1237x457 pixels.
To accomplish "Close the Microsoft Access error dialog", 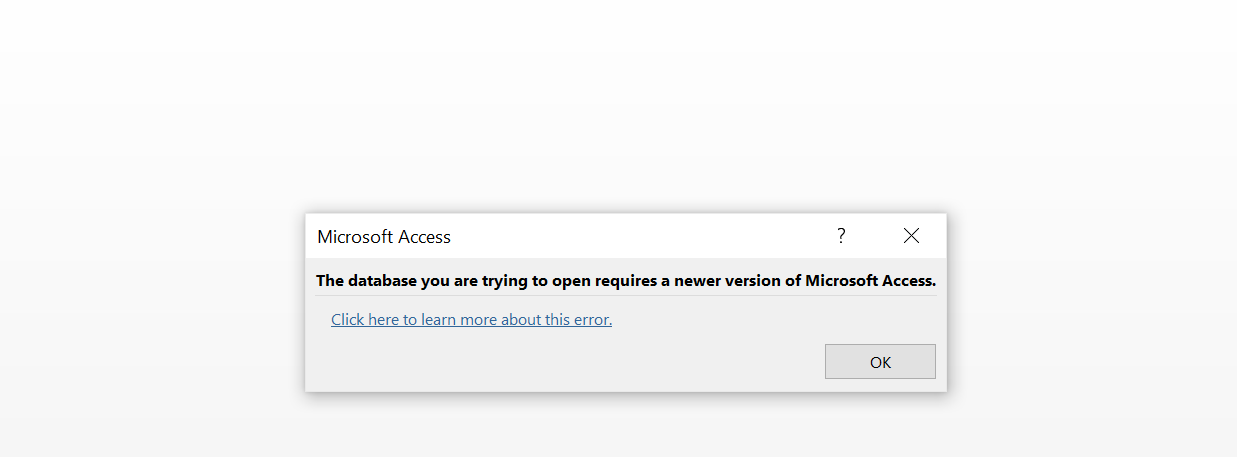I will click(911, 236).
